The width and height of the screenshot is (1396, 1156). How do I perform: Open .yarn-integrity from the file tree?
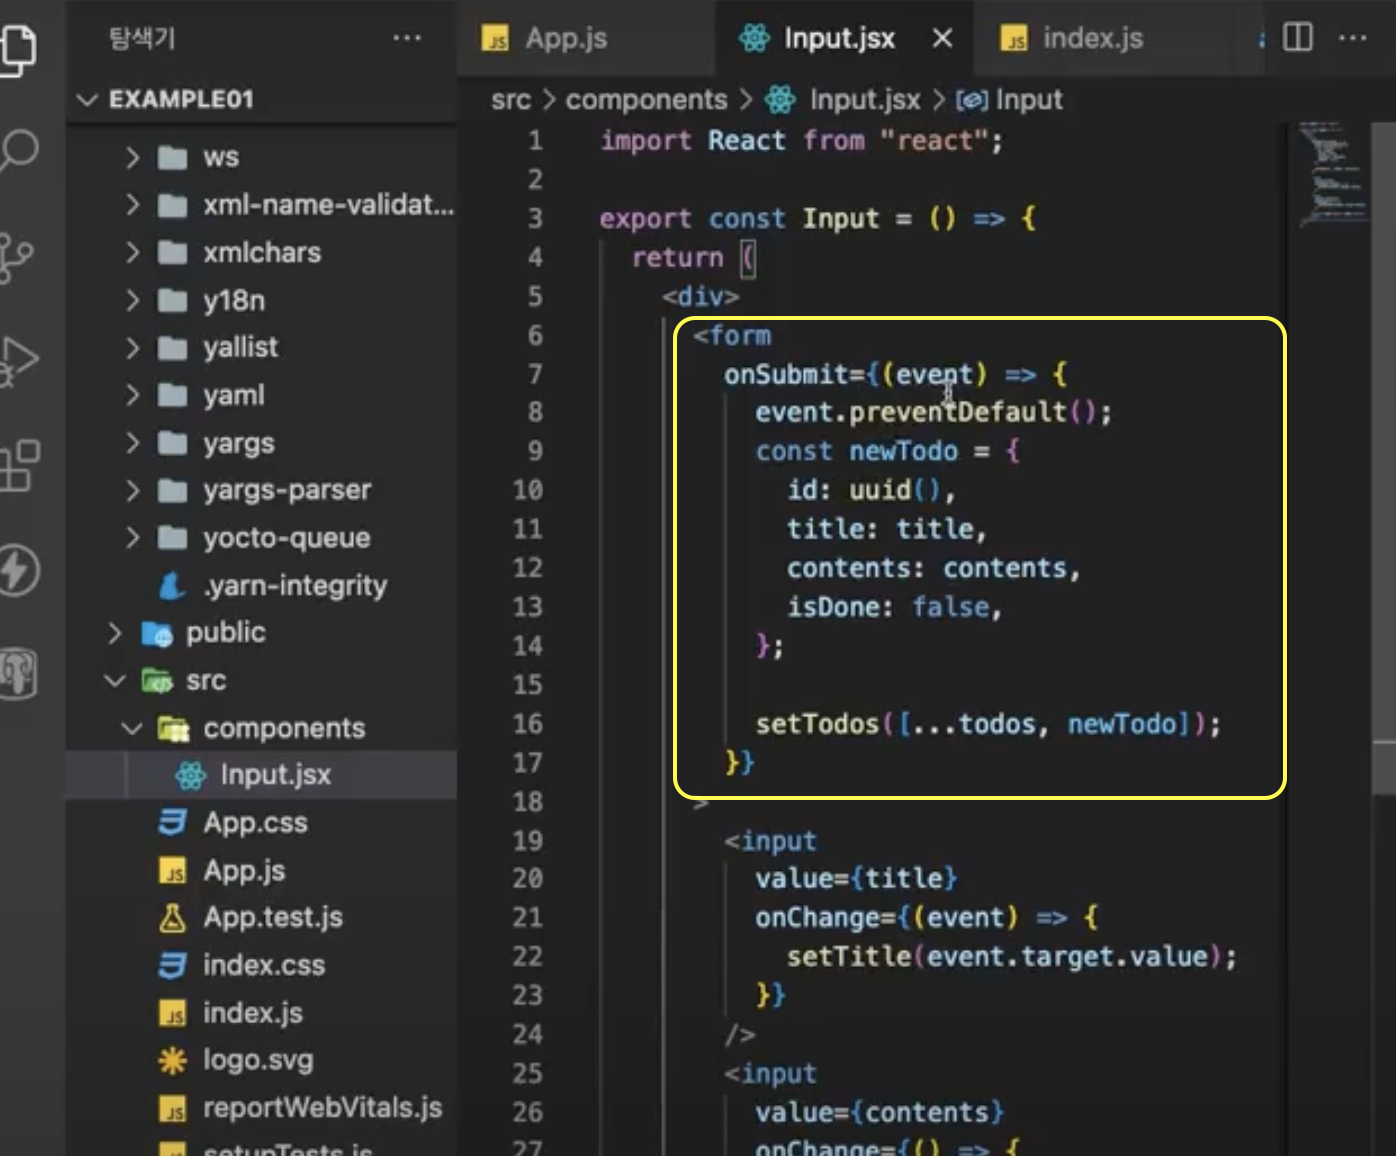click(x=262, y=586)
